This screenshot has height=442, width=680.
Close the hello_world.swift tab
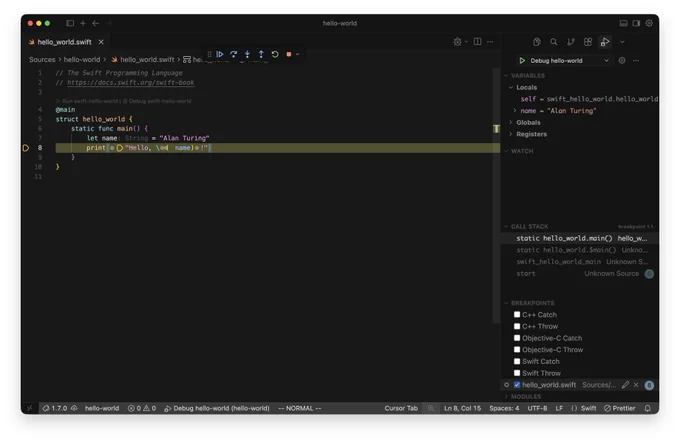pyautogui.click(x=101, y=42)
